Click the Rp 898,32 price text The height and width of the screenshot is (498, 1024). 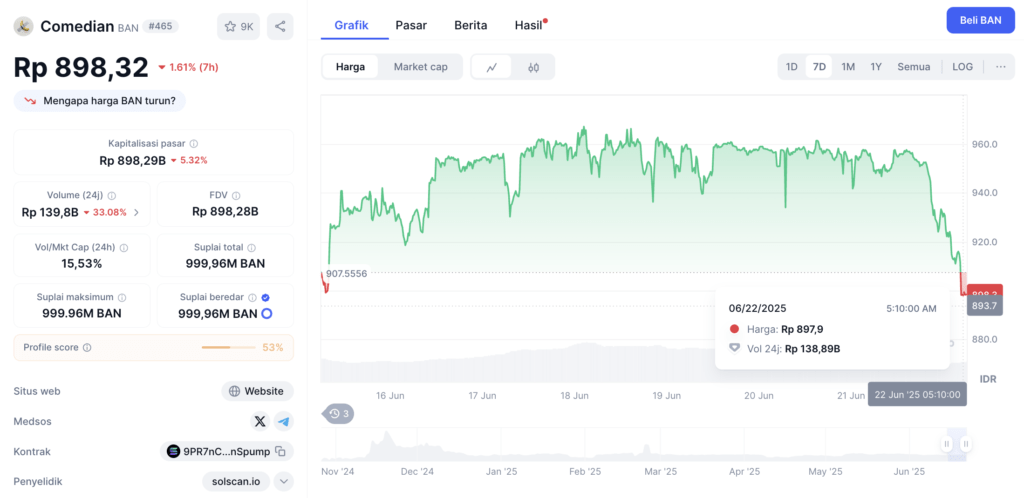pyautogui.click(x=80, y=67)
